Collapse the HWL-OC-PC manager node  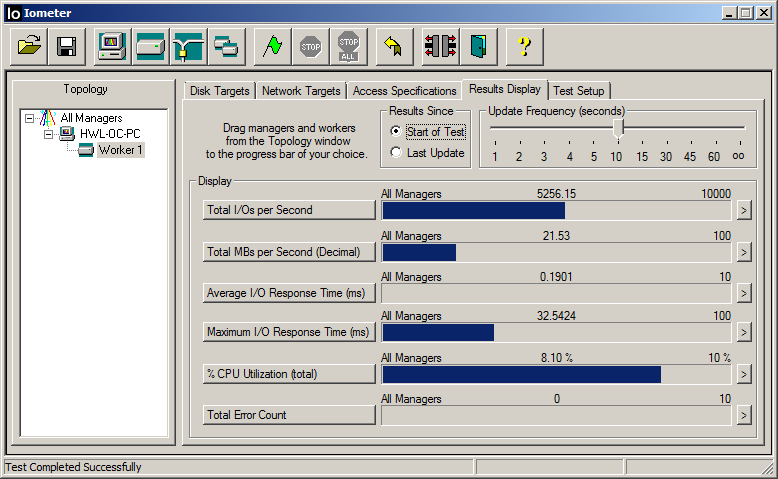pyautogui.click(x=48, y=134)
